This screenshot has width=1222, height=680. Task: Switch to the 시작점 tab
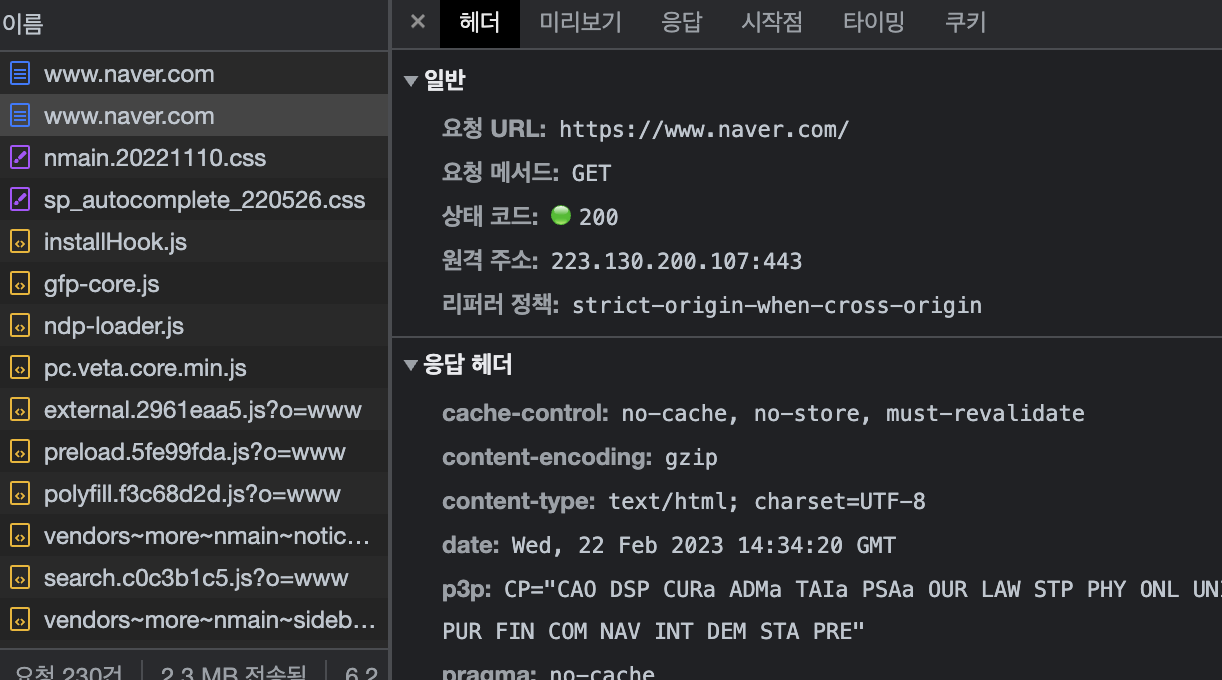(x=772, y=23)
